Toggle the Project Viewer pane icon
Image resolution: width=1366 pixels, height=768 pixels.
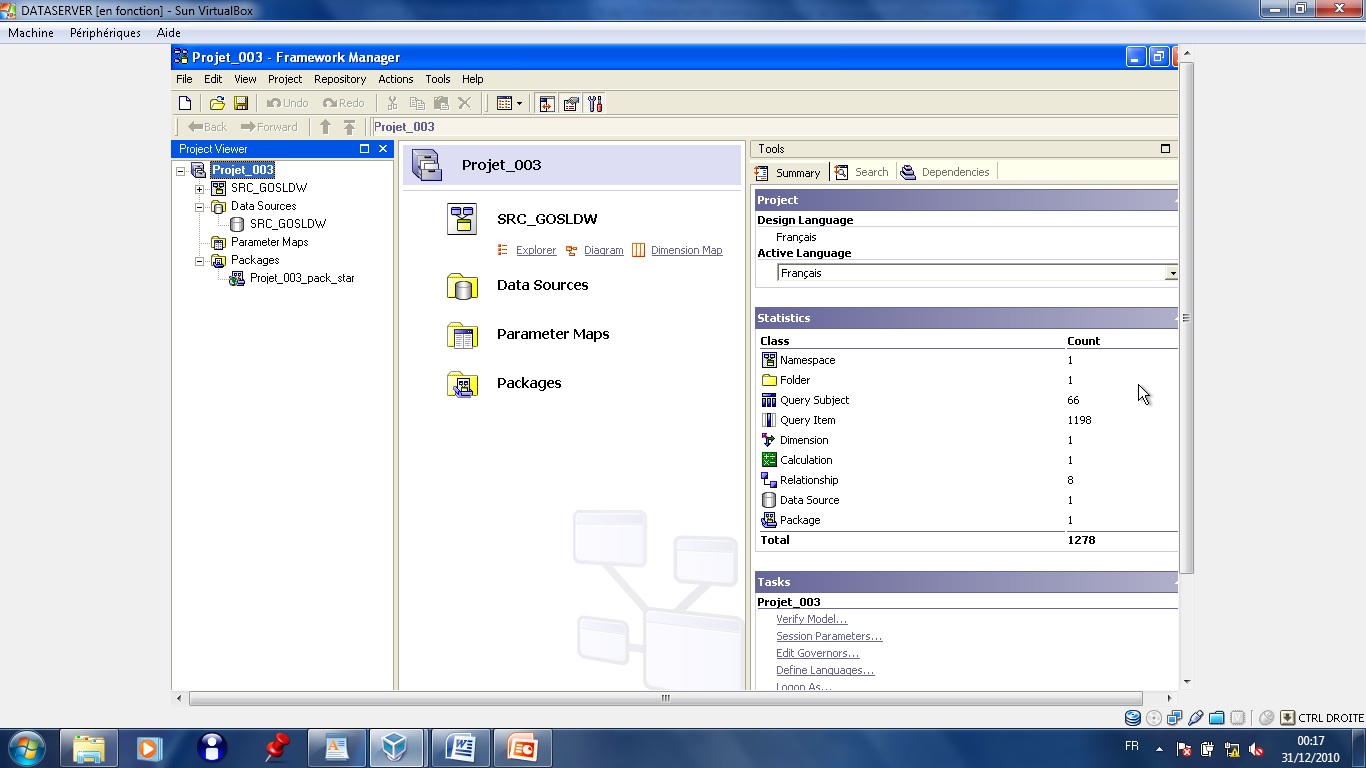point(547,103)
